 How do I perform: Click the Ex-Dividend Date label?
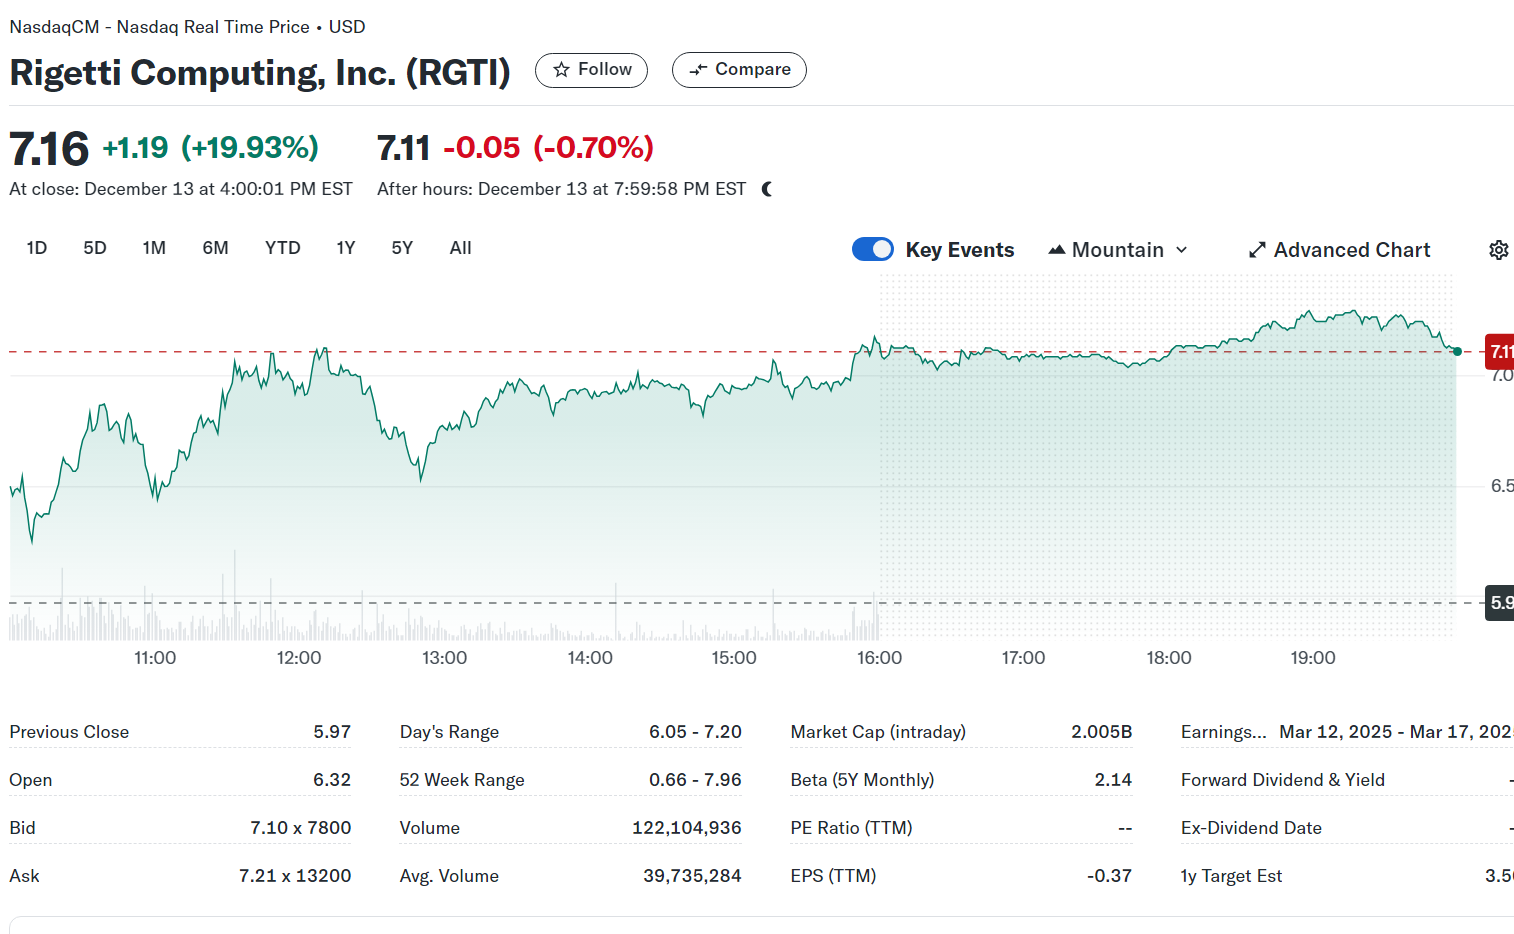point(1251,828)
